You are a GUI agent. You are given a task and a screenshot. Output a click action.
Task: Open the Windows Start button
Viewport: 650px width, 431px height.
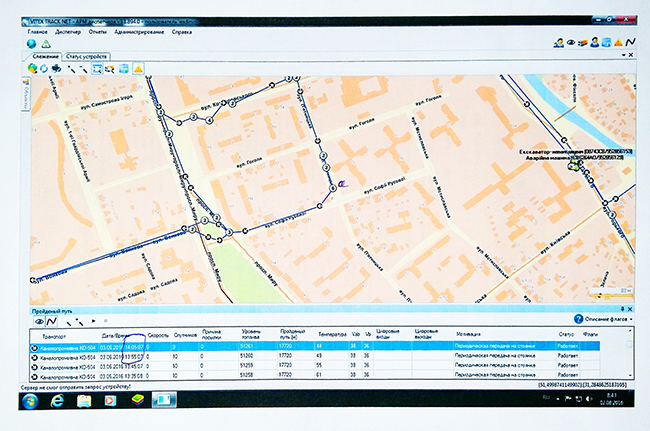(28, 400)
